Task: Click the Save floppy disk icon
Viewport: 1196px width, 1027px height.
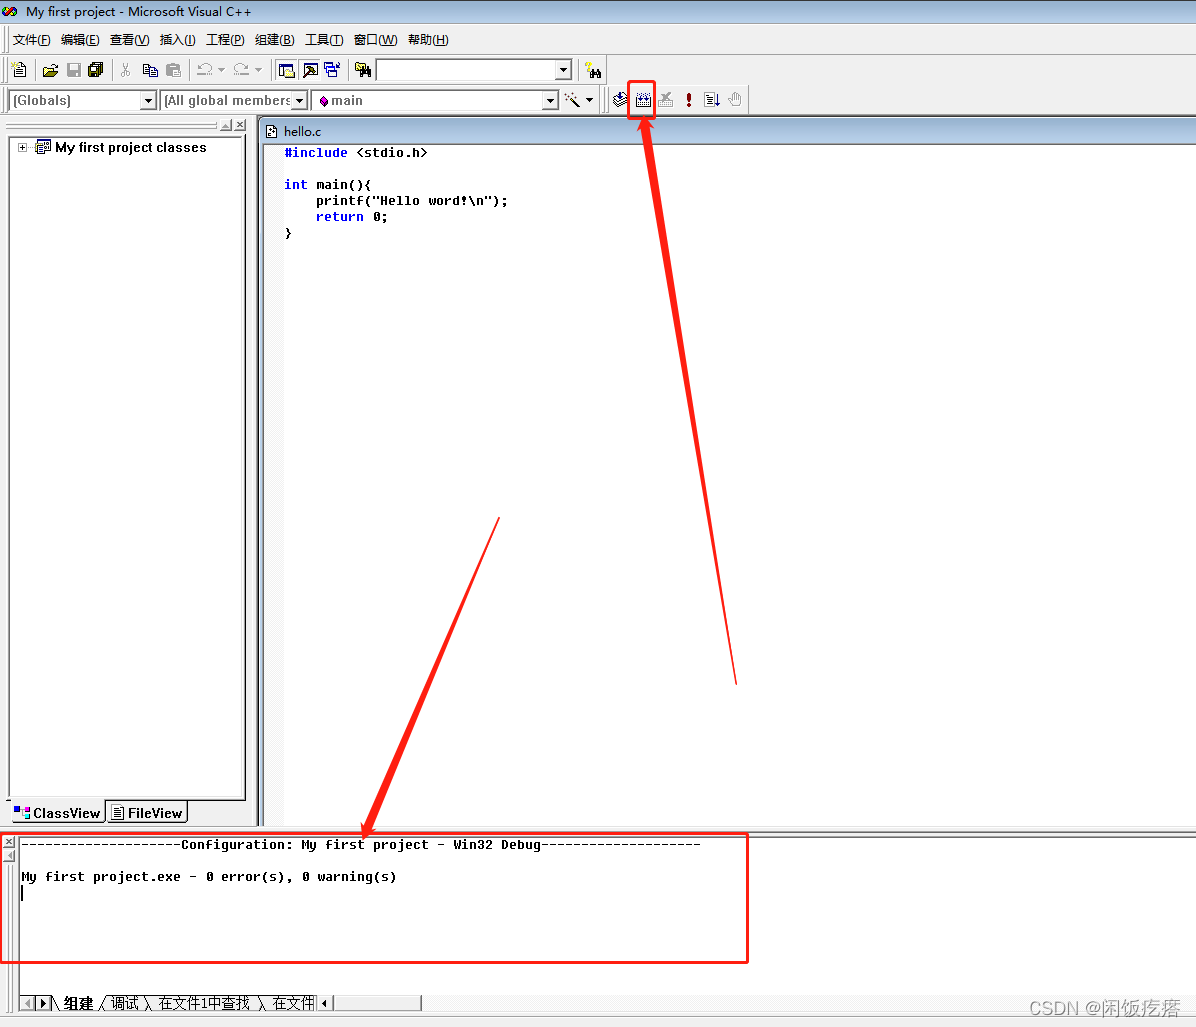Action: 74,70
